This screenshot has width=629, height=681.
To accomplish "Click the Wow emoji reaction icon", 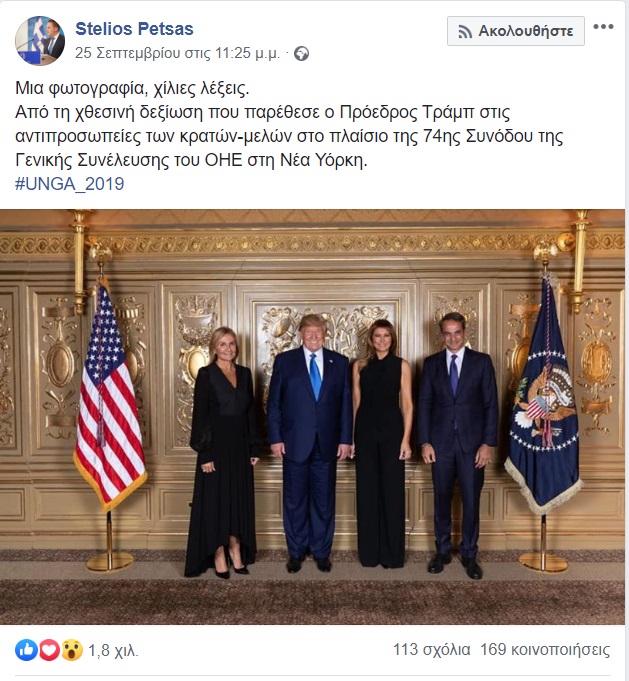I will (70, 650).
